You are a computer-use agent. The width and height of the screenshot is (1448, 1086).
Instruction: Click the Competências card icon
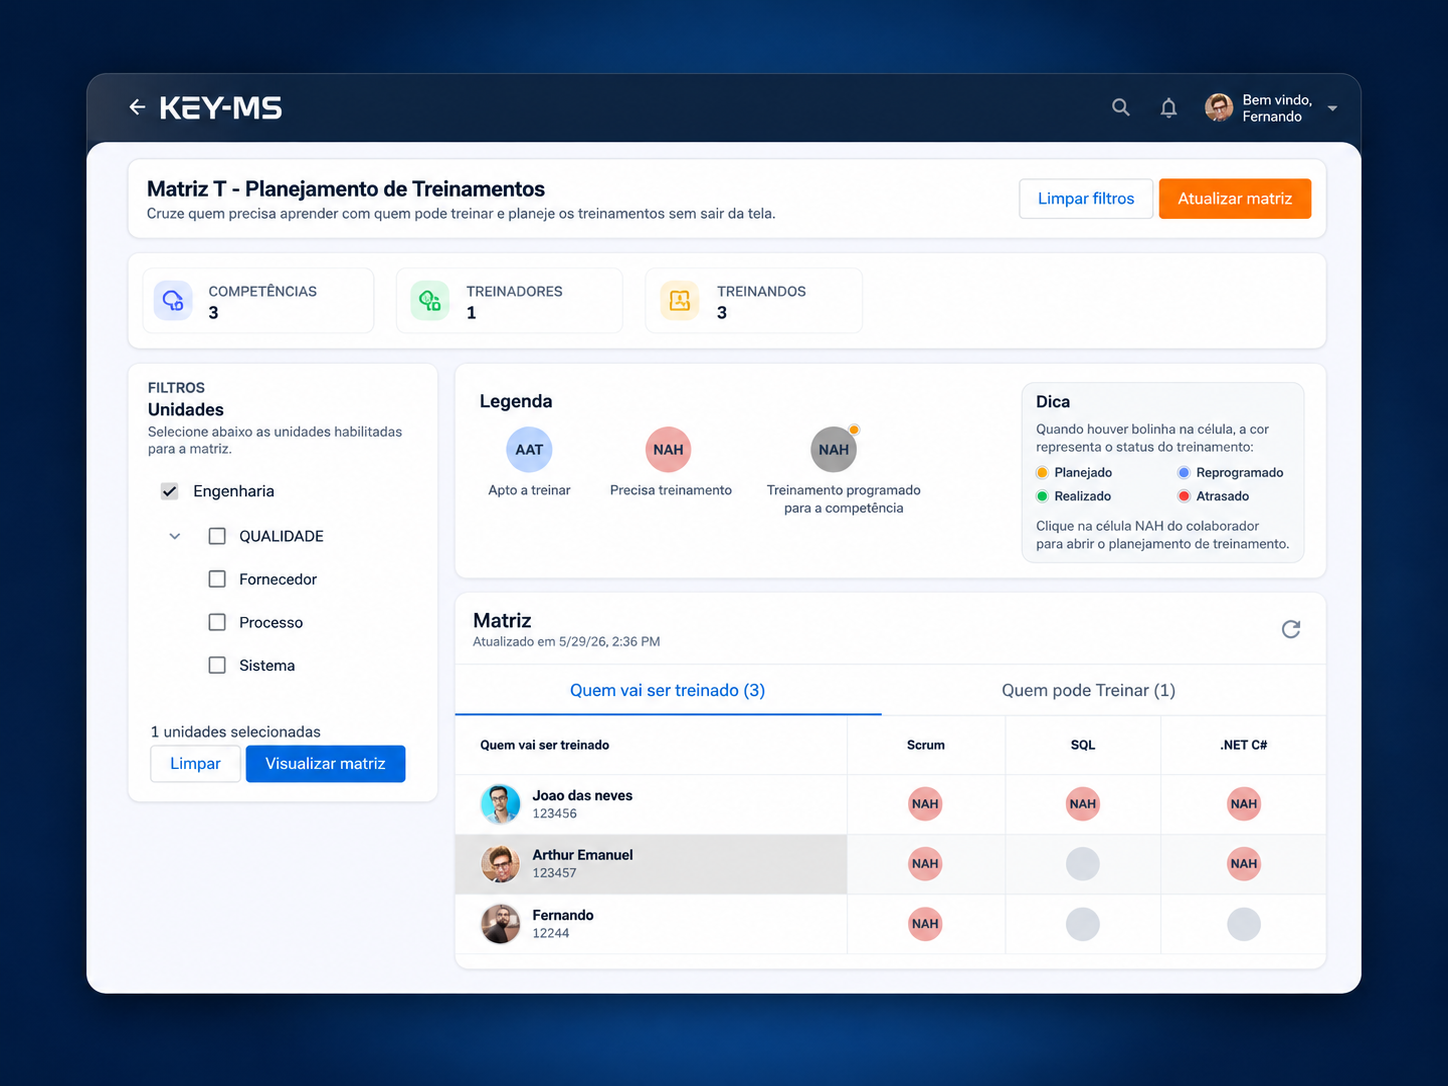[173, 300]
